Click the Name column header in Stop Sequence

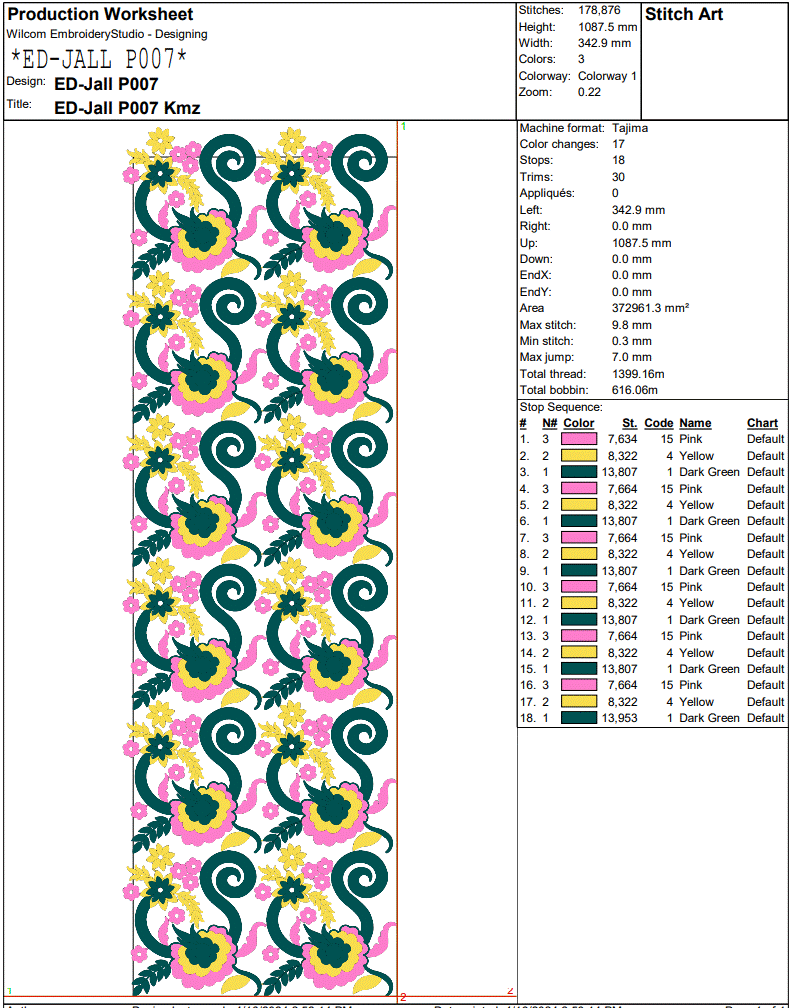point(695,423)
